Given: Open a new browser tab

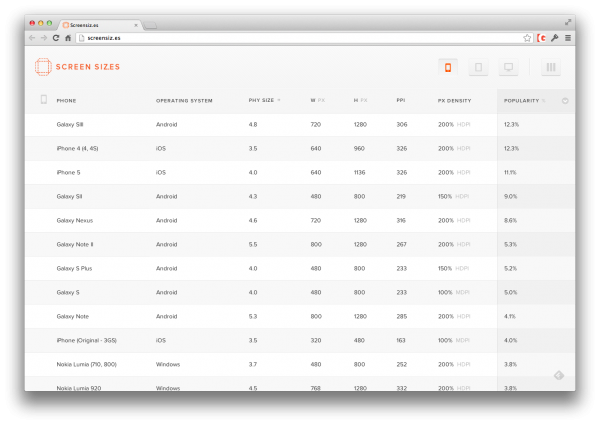Looking at the screenshot, I should (x=150, y=26).
